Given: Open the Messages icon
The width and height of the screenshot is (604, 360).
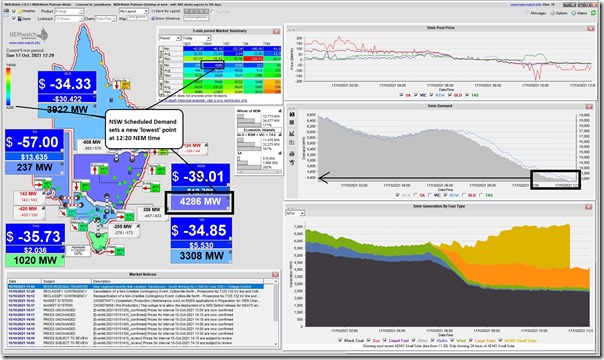Looking at the screenshot, I should [x=527, y=13].
